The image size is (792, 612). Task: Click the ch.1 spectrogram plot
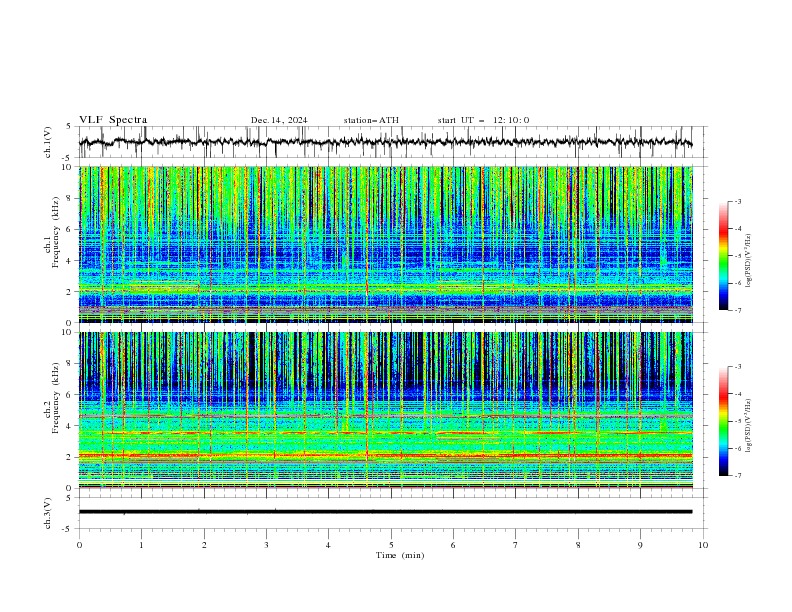click(386, 244)
